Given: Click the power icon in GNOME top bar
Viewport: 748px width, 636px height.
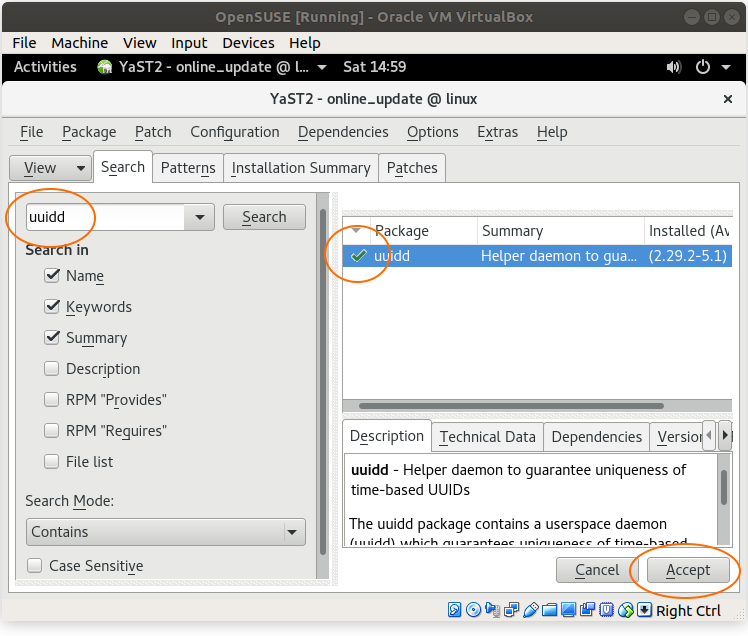Looking at the screenshot, I should click(x=703, y=67).
